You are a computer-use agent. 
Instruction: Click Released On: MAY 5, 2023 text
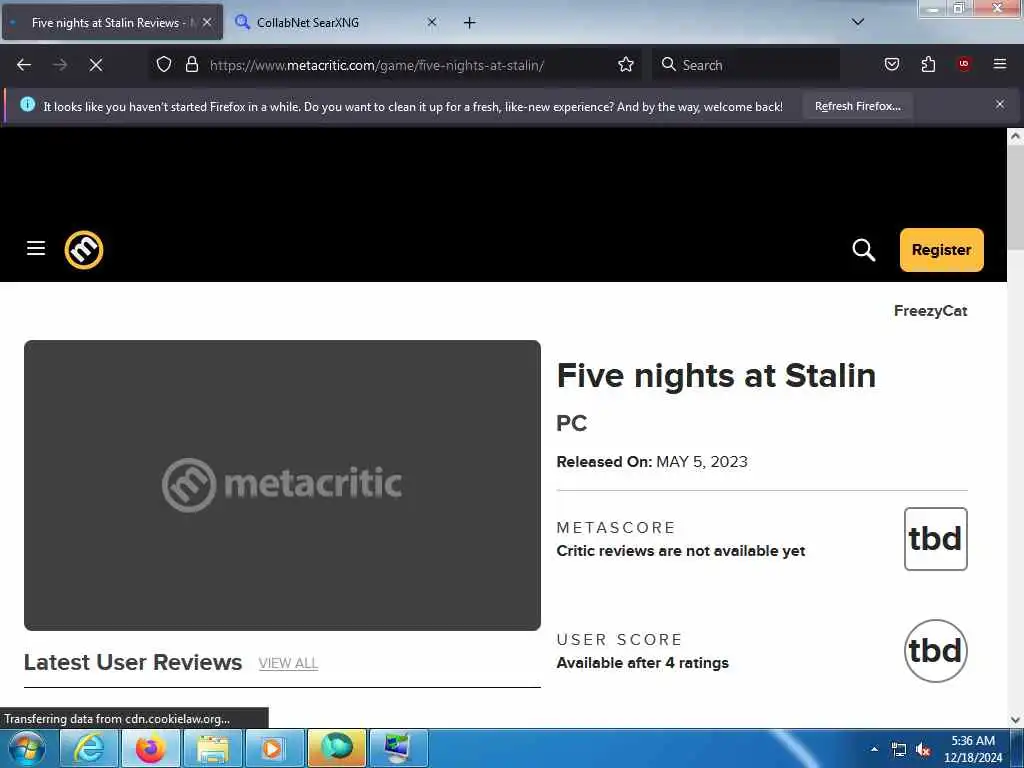652,462
